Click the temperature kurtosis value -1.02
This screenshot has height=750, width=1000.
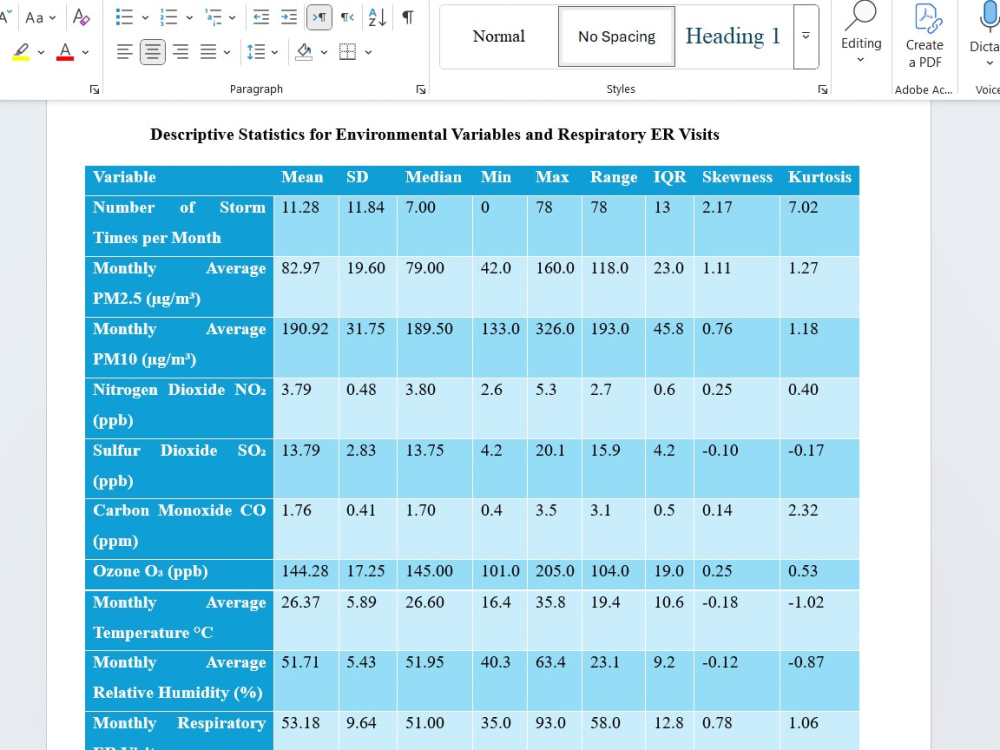[806, 602]
